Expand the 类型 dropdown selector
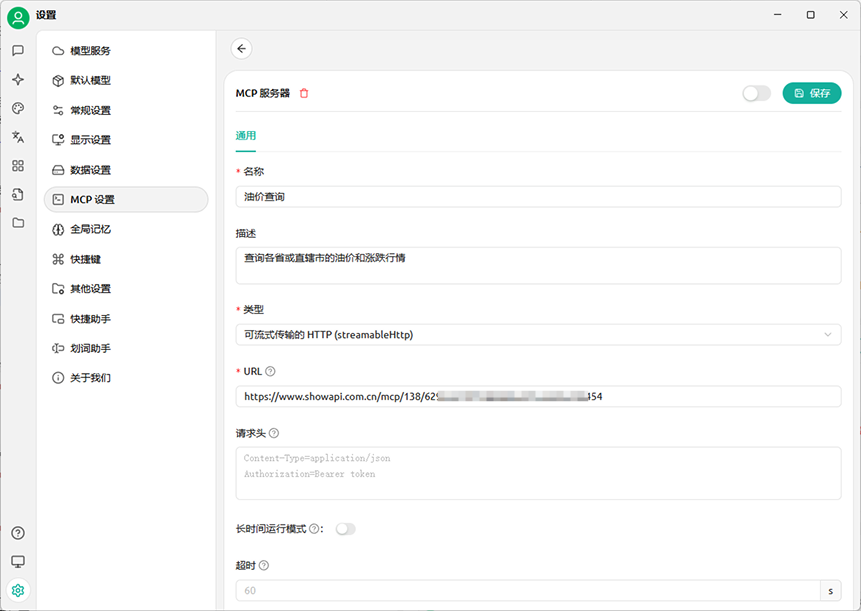Viewport: 861px width, 611px height. [x=538, y=335]
